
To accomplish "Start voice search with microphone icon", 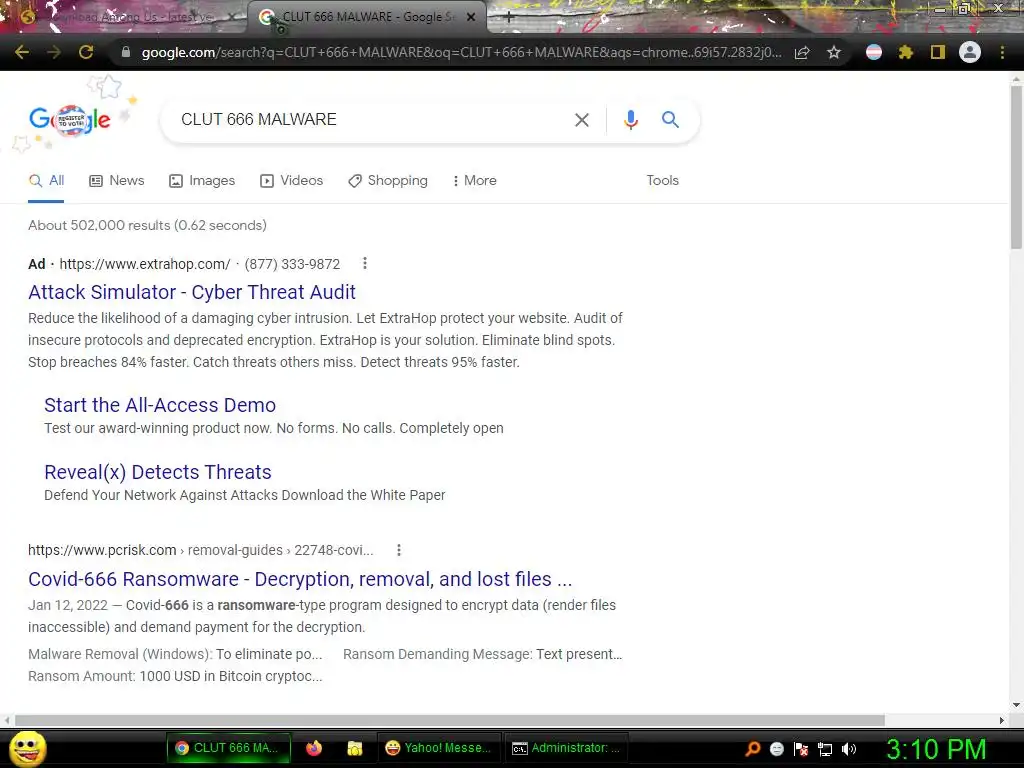I will (x=630, y=120).
